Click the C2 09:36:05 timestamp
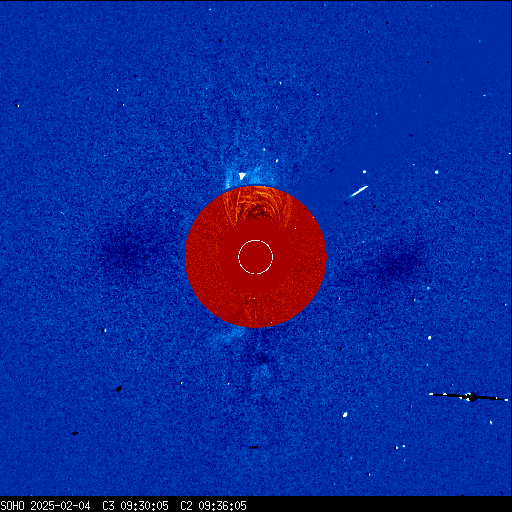 (x=213, y=506)
